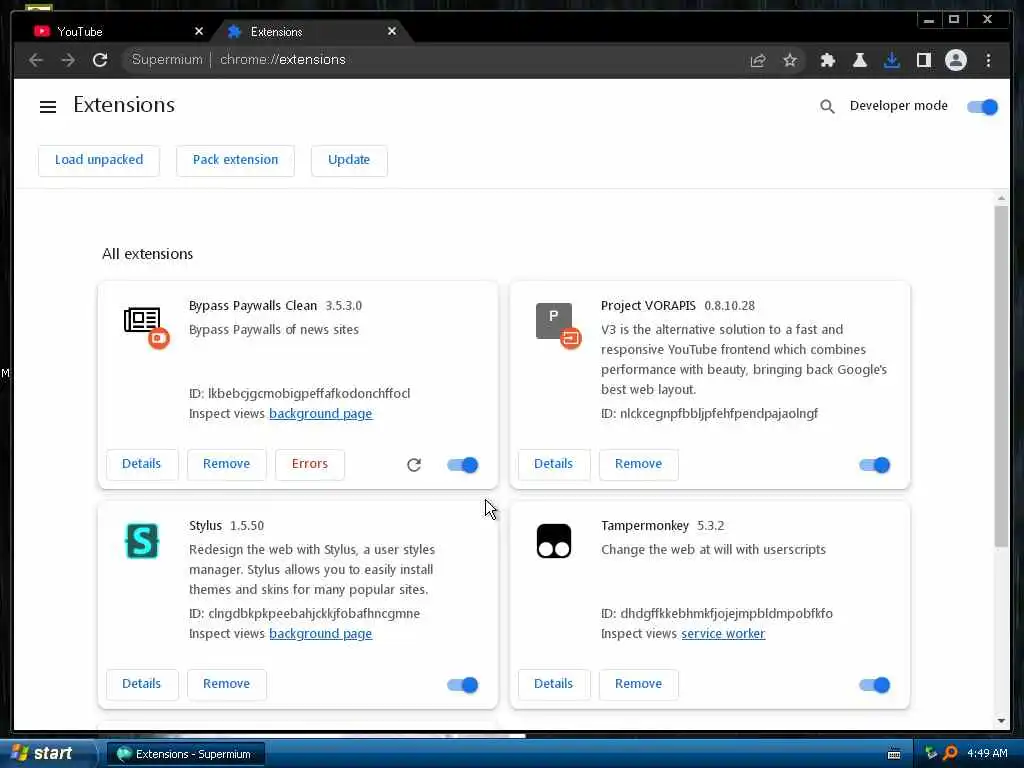Reload the Bypass Paywalls Clean extension

(x=413, y=465)
